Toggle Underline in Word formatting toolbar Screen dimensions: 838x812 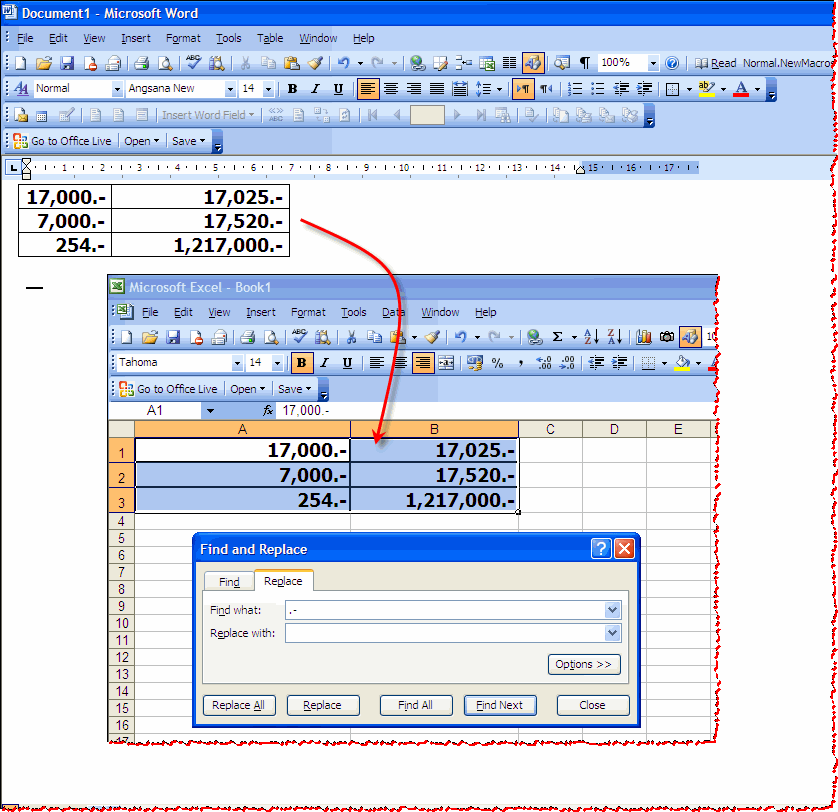[x=338, y=89]
